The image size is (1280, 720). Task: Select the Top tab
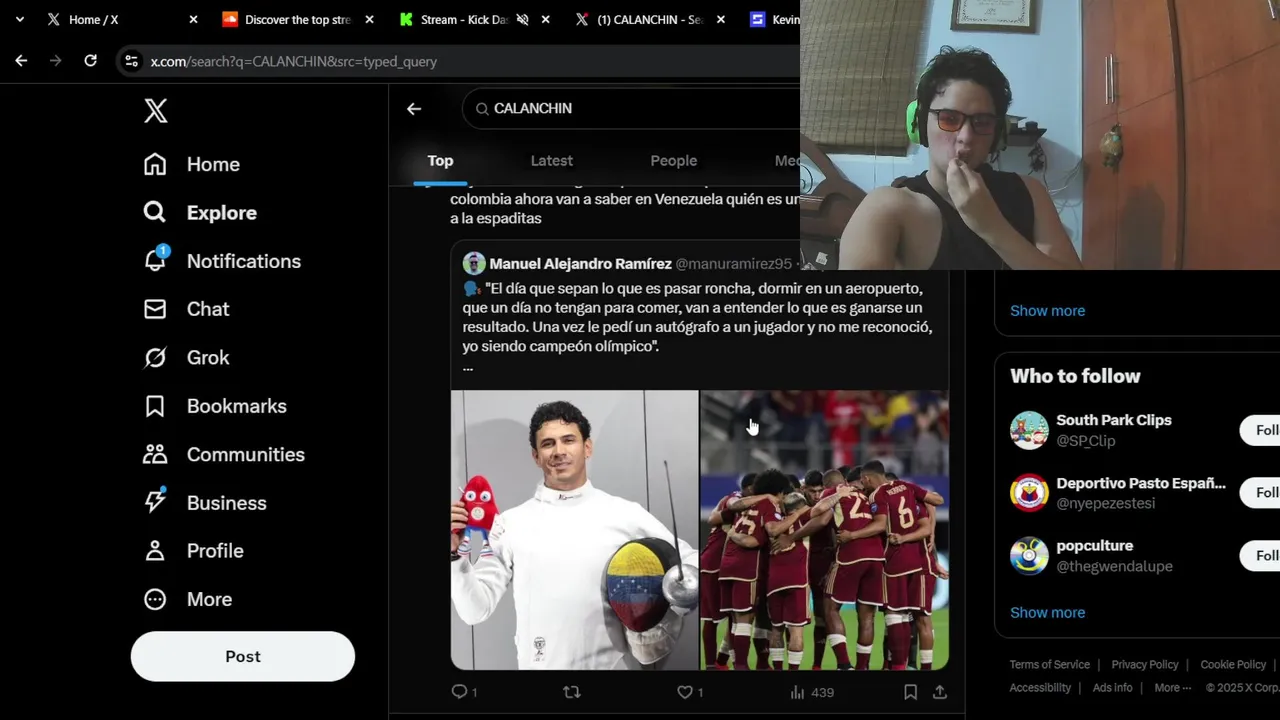coord(440,160)
